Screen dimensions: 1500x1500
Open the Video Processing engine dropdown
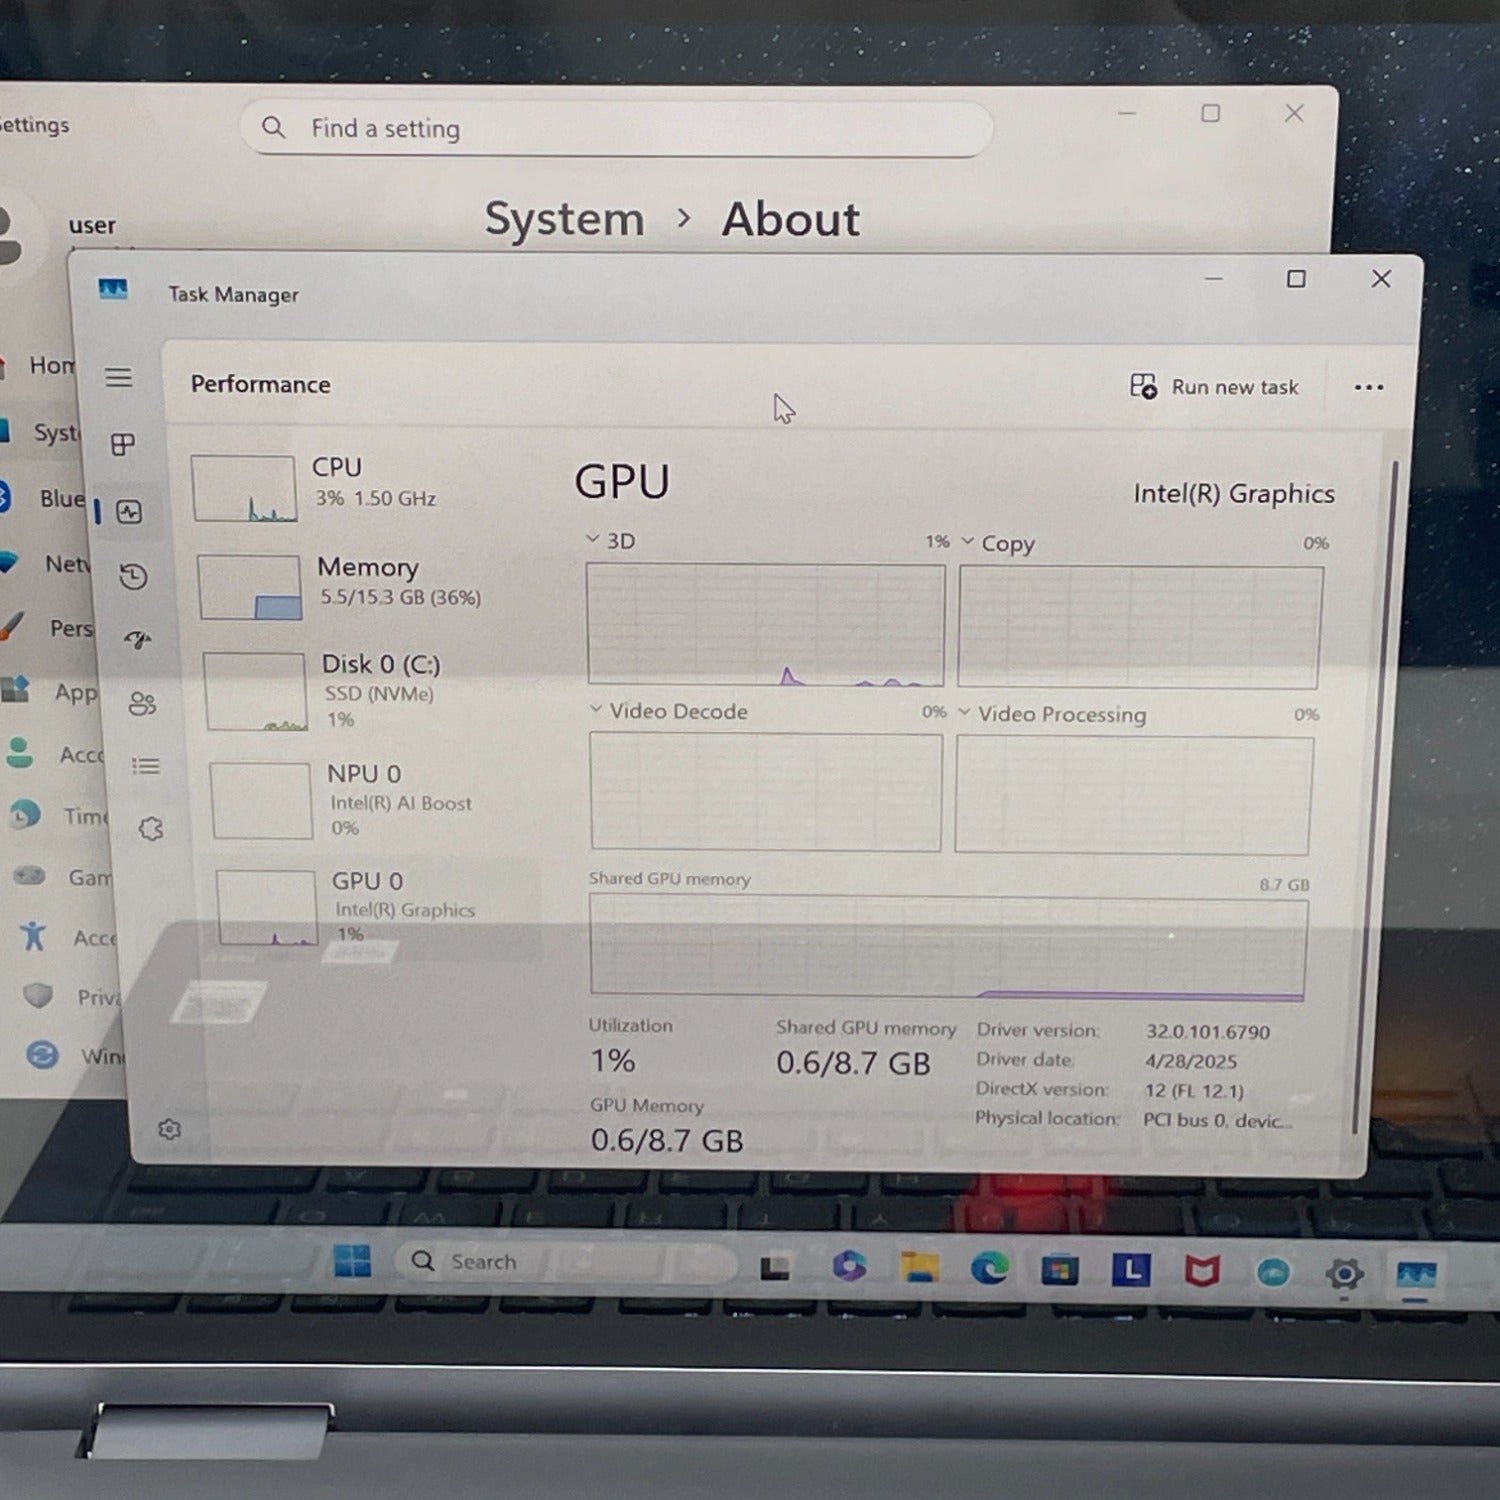point(964,713)
